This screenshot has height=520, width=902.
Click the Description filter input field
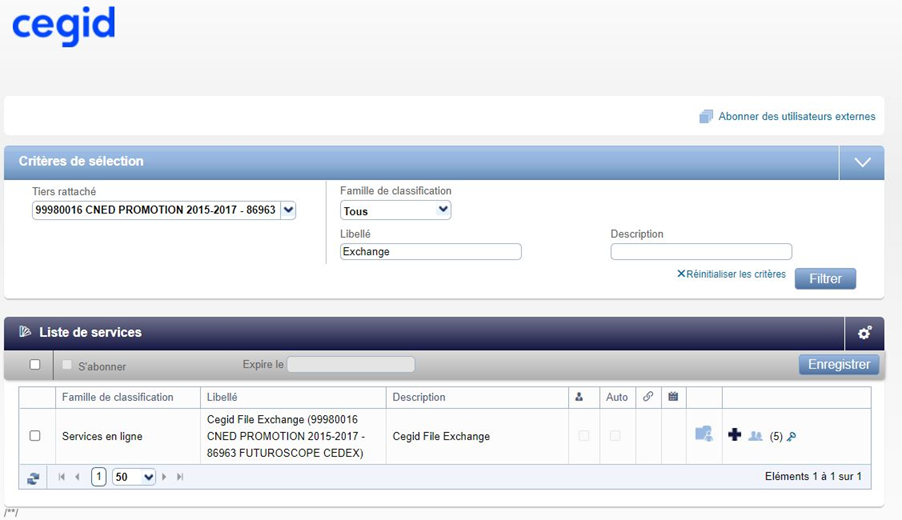pyautogui.click(x=700, y=252)
